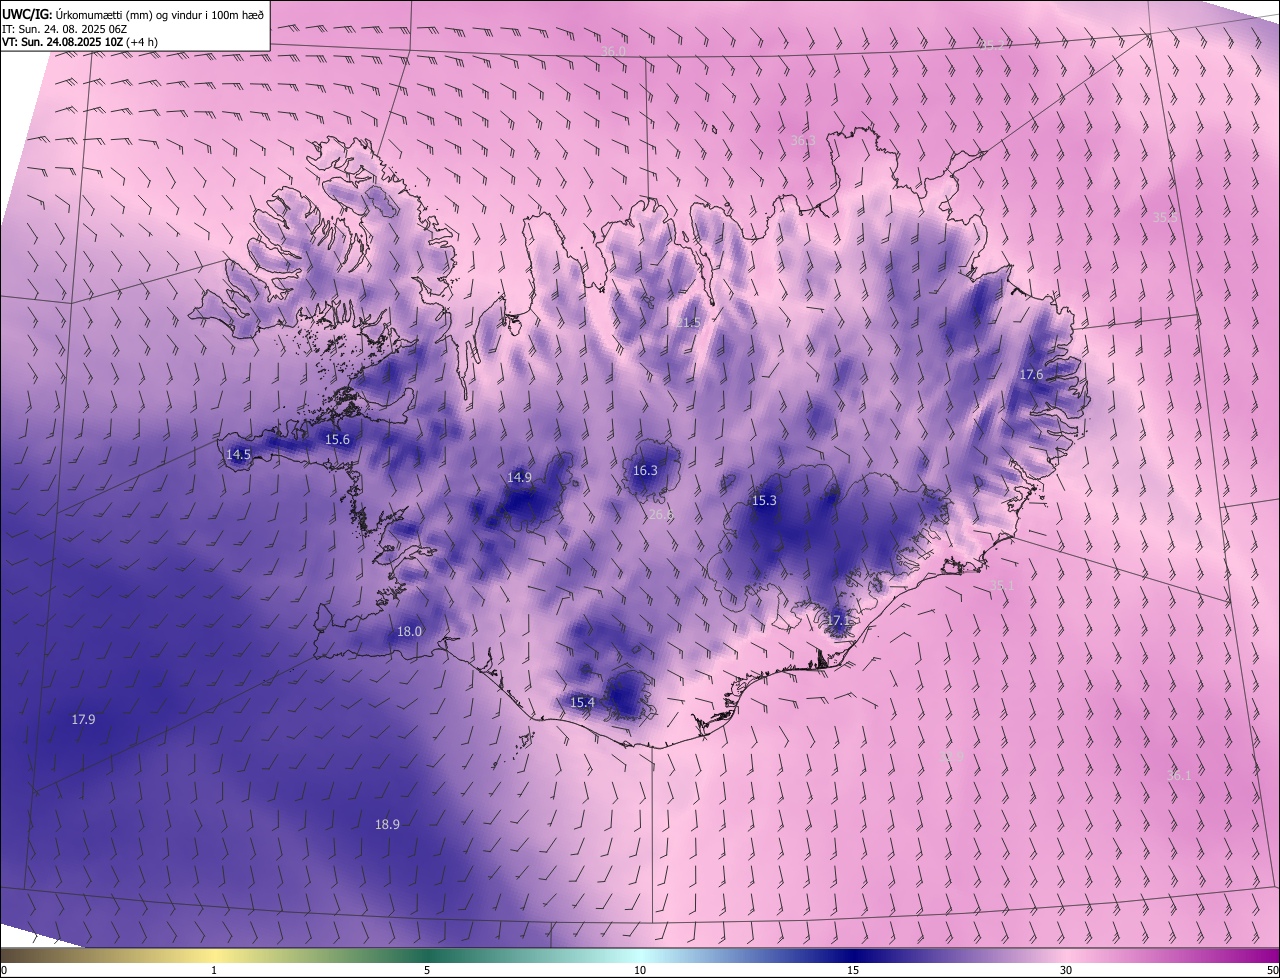Click the legend tick label 0
Screen dimensions: 1280x978
tap(4, 971)
